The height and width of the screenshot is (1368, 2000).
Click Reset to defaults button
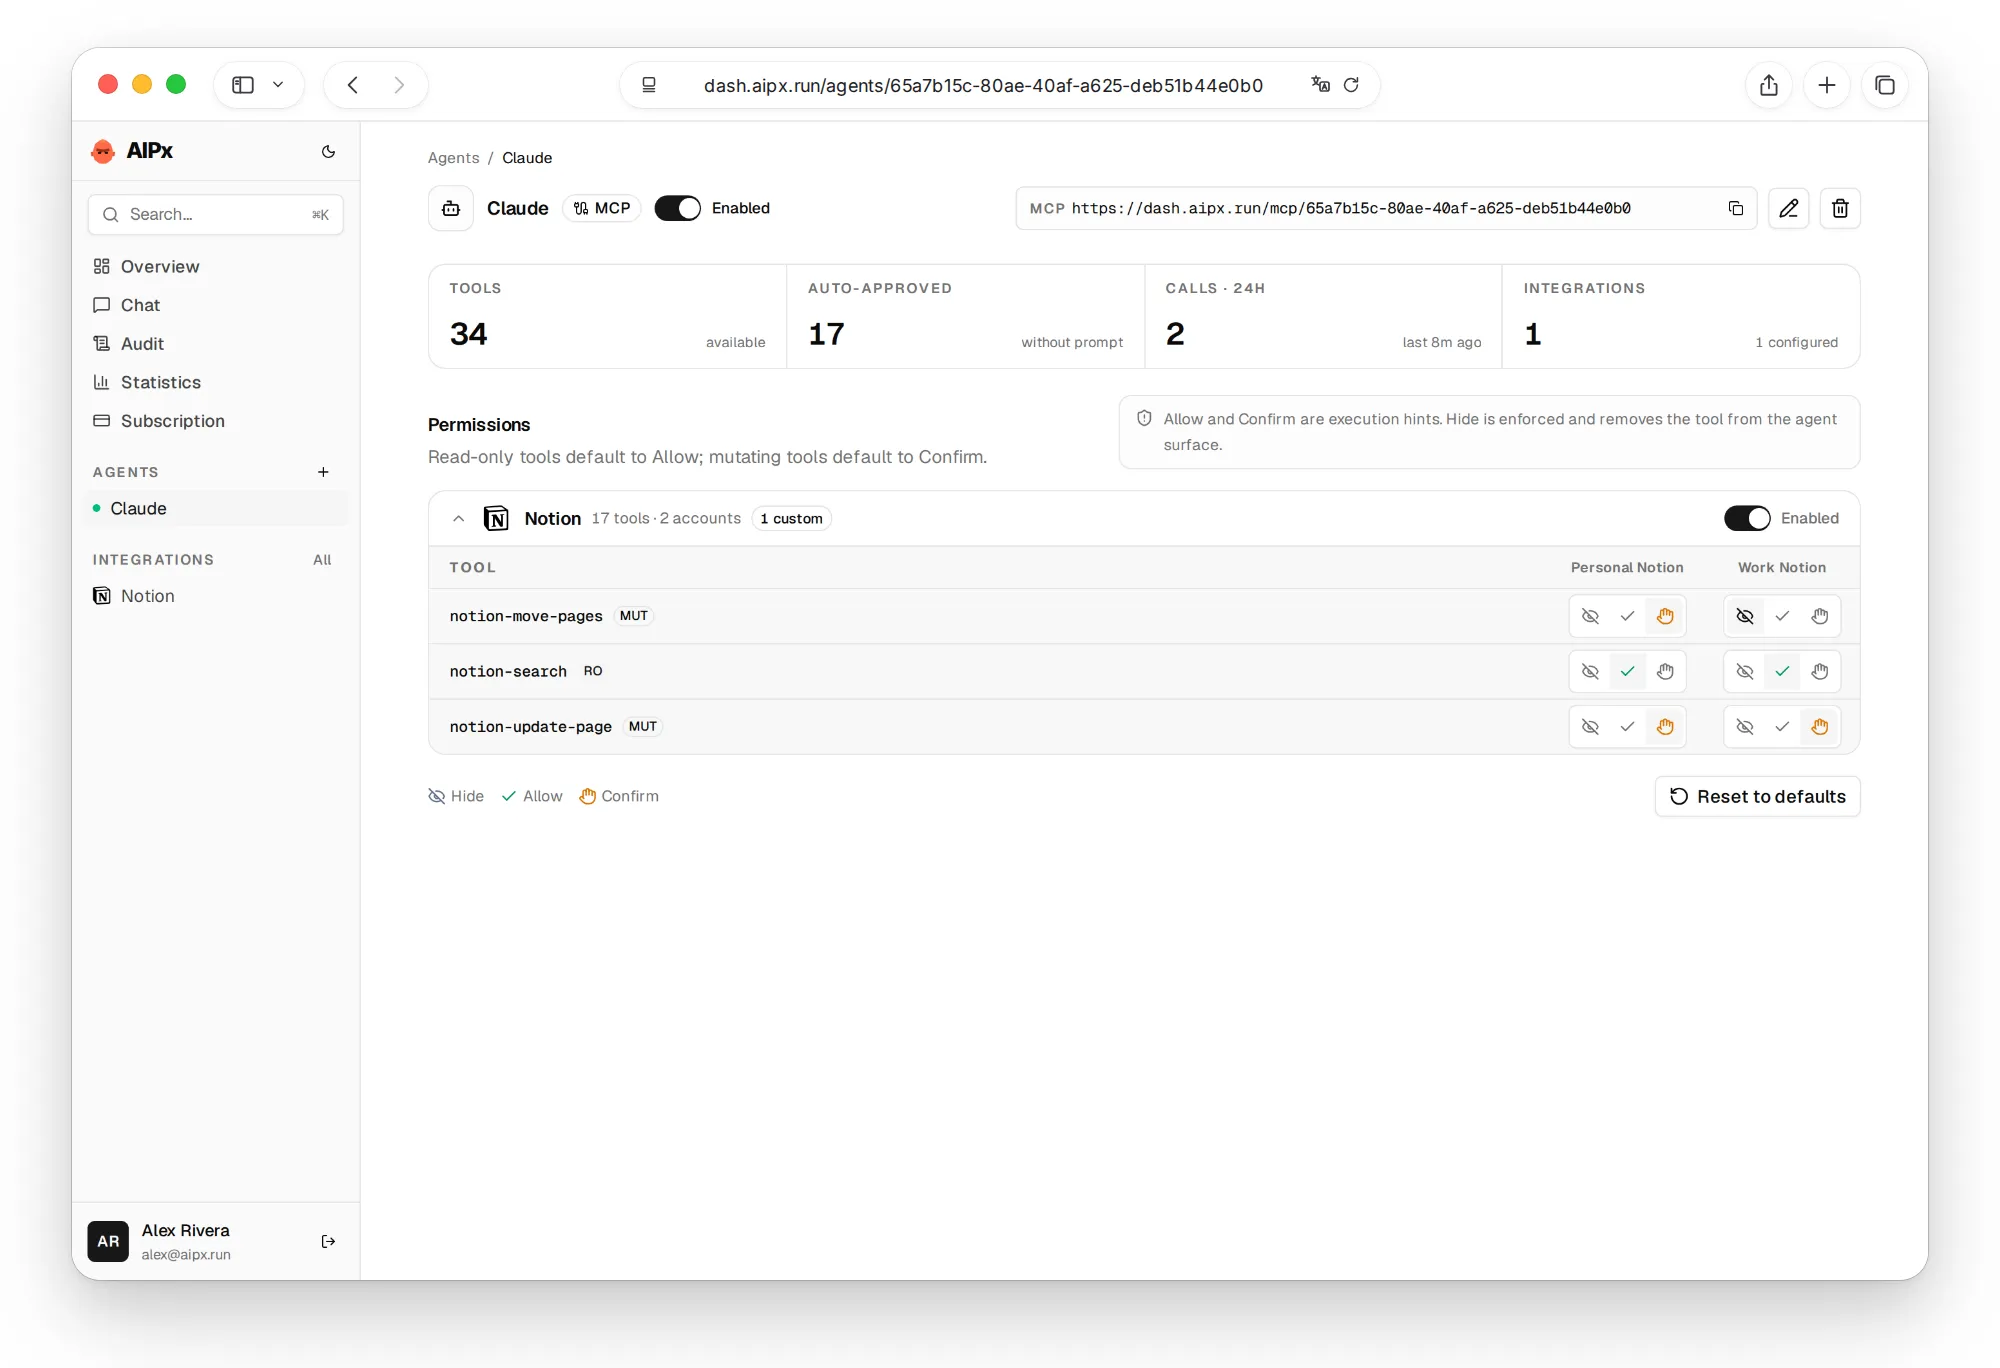(x=1757, y=796)
